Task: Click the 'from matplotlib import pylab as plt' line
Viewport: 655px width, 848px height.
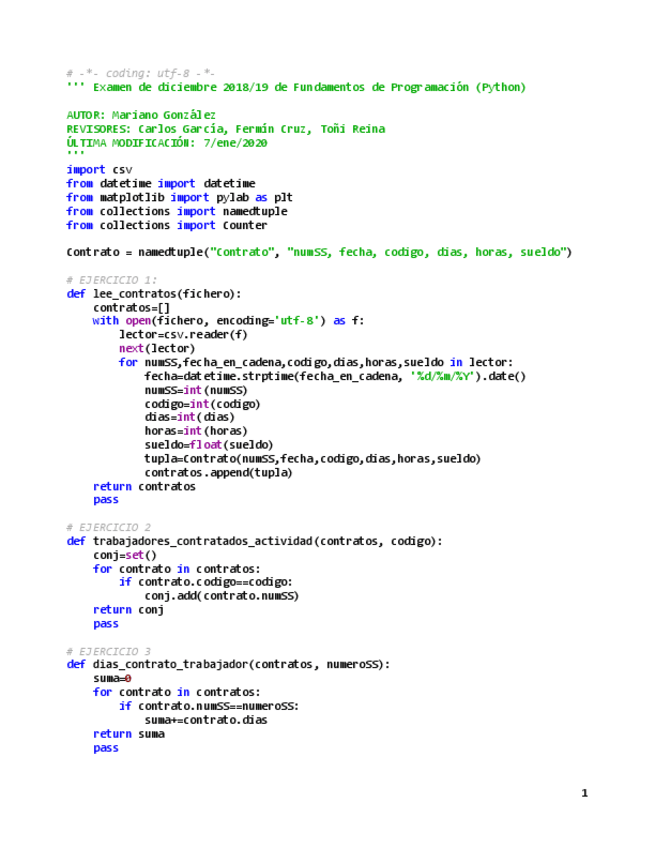Action: click(x=180, y=197)
